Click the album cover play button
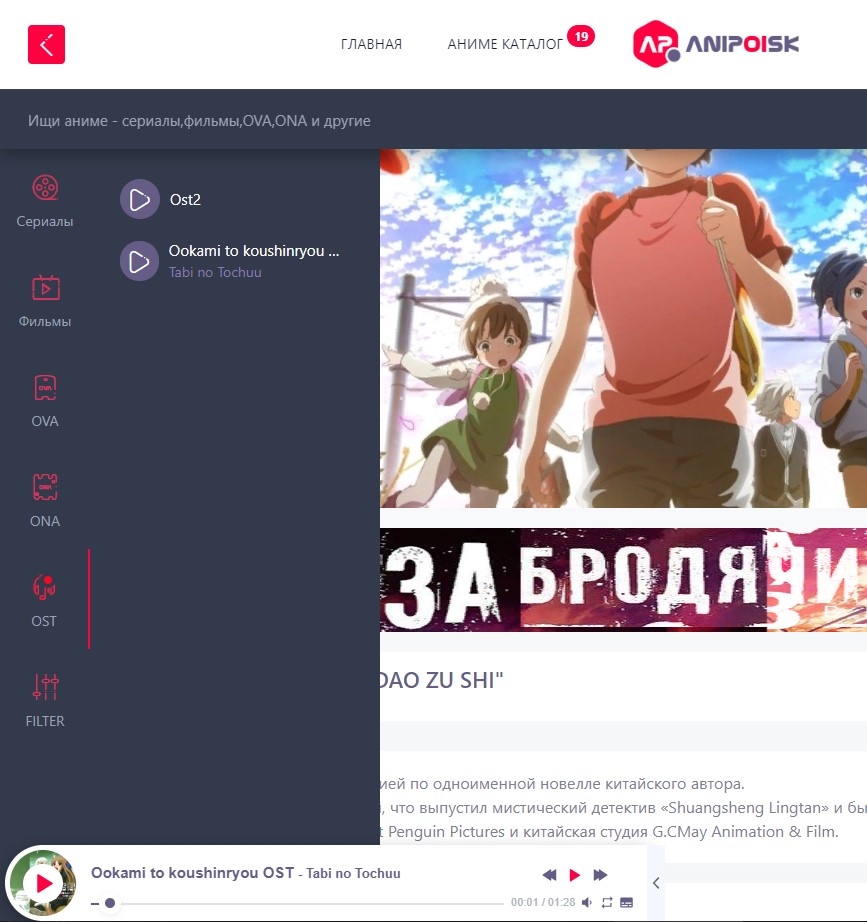The height and width of the screenshot is (922, 867). [x=44, y=883]
